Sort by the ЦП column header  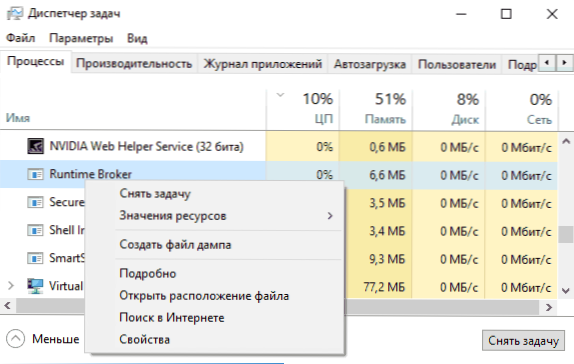click(x=324, y=119)
